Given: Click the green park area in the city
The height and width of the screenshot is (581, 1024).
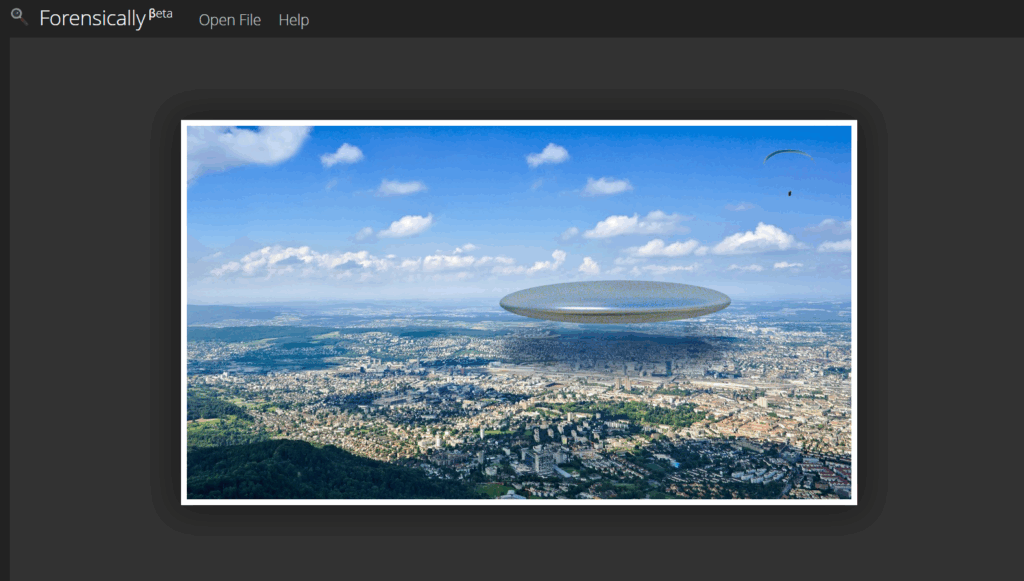Looking at the screenshot, I should 640,412.
